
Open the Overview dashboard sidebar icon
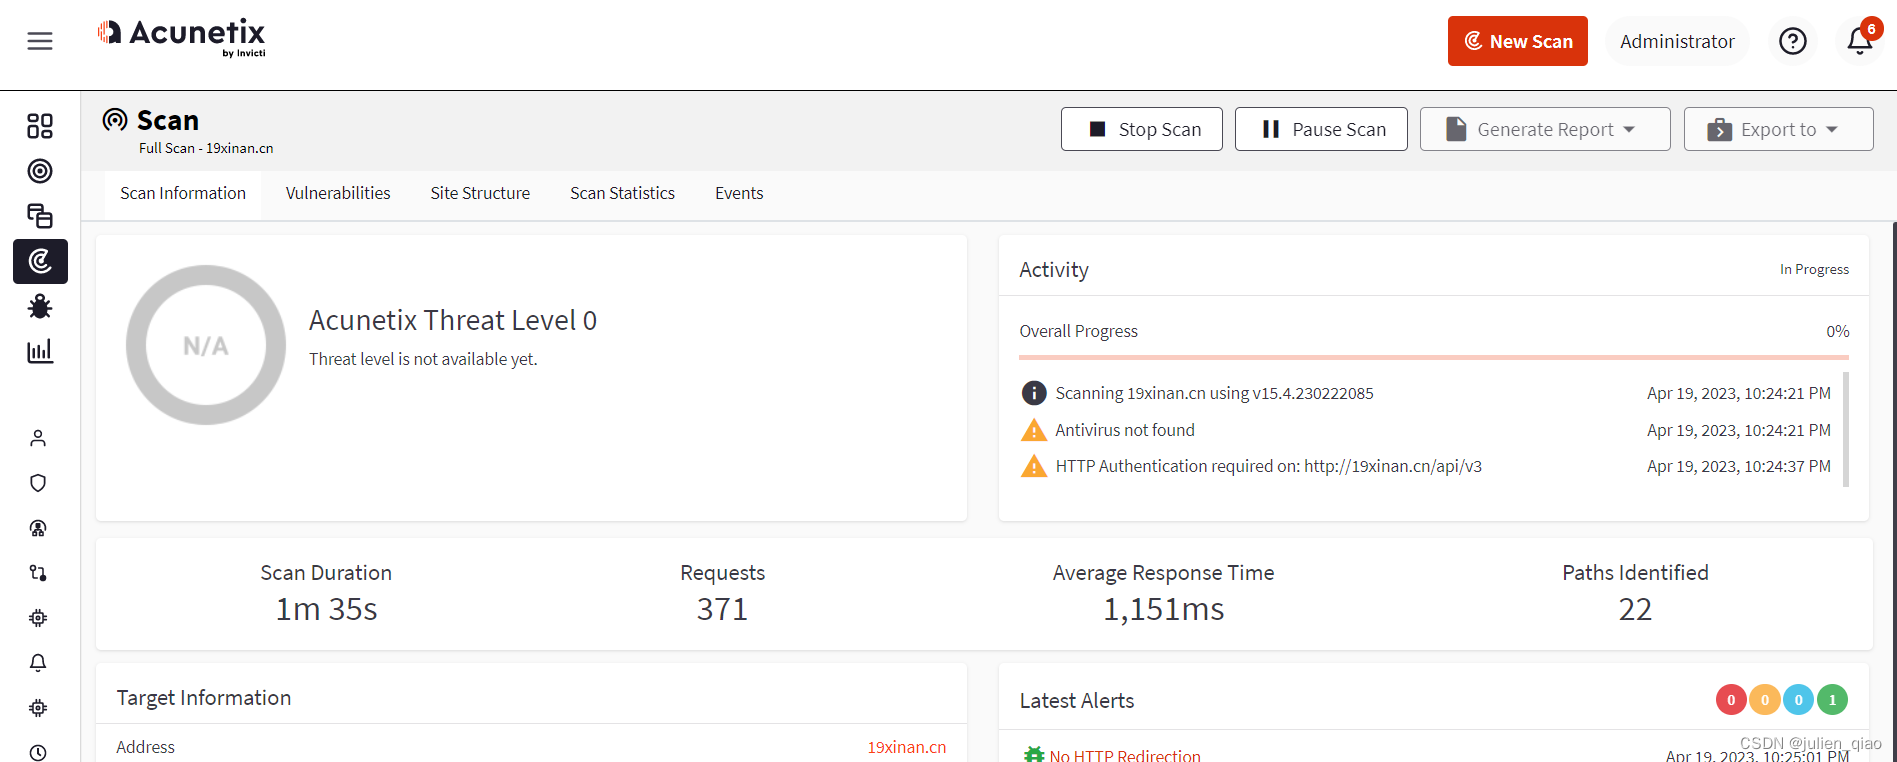(40, 126)
